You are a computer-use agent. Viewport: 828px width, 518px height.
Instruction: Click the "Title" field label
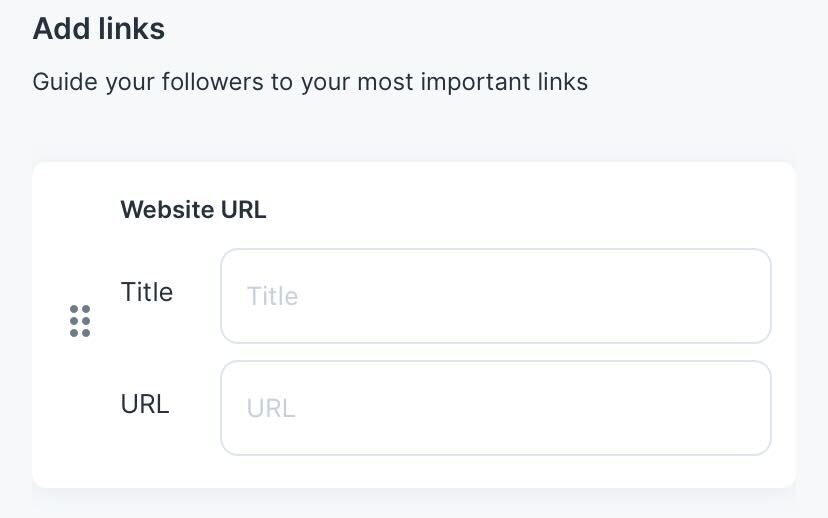[x=146, y=292]
